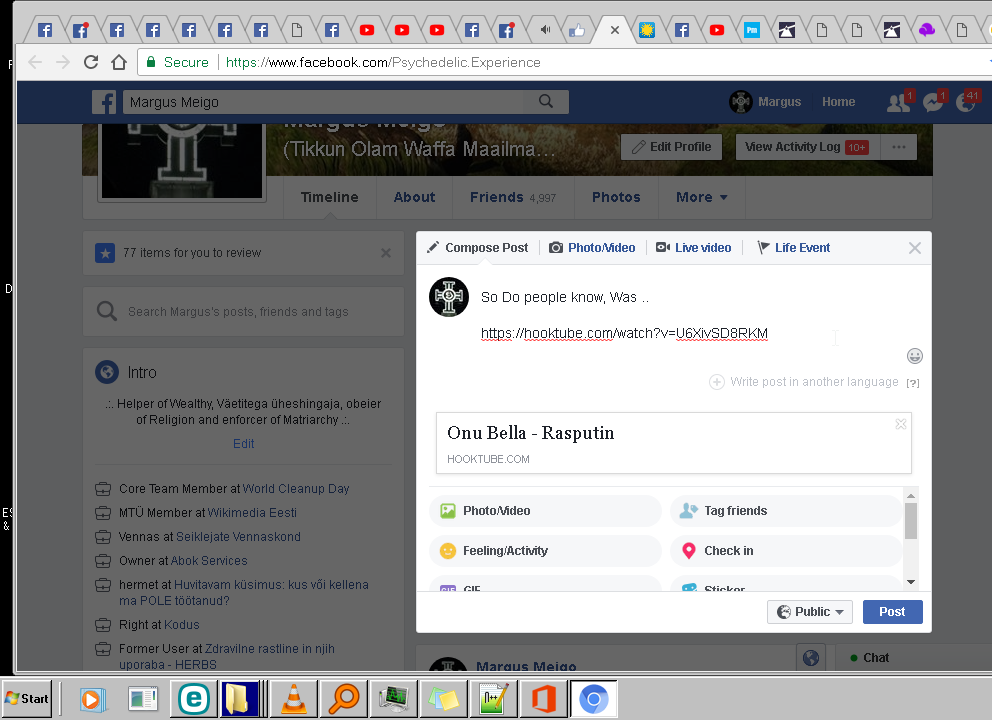
Task: Click the Windows Start button
Action: (27, 699)
